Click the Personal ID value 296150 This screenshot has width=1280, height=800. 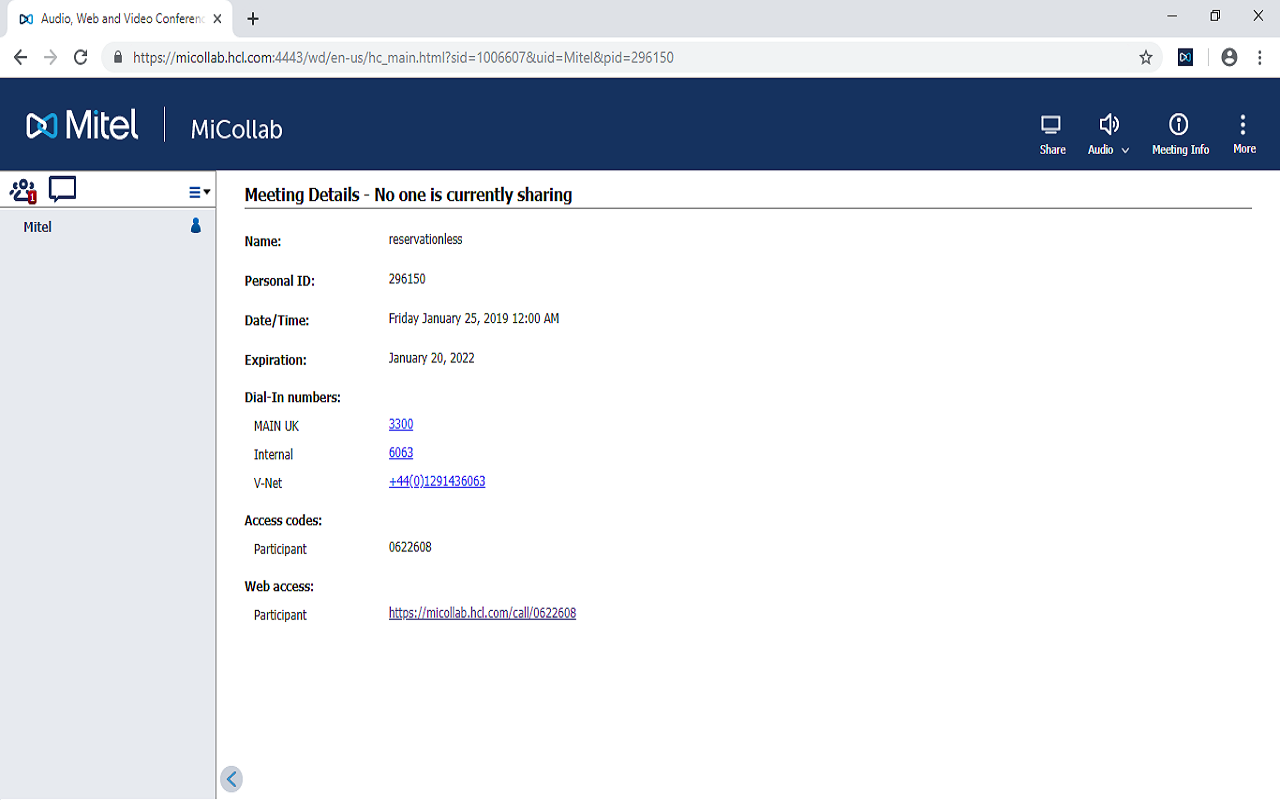[x=407, y=279]
